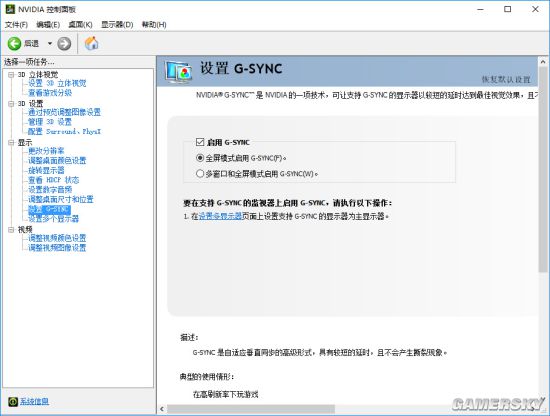Collapse the 3D 立体视觉 tree node
The image size is (550, 416).
(x=11, y=75)
